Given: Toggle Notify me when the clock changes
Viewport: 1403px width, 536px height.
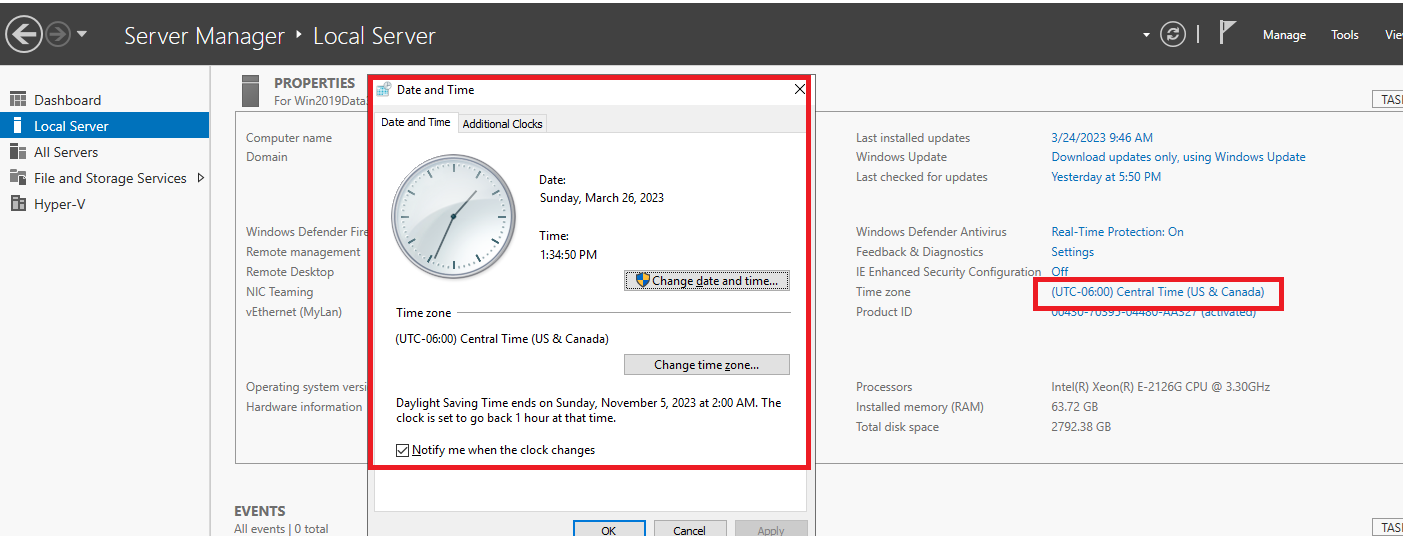Looking at the screenshot, I should [402, 450].
